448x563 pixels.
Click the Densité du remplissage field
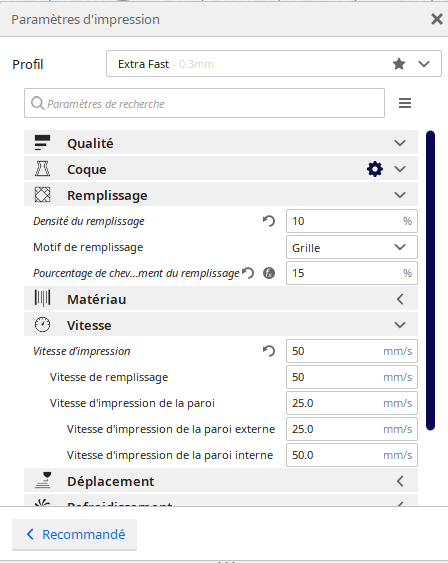pyautogui.click(x=352, y=221)
